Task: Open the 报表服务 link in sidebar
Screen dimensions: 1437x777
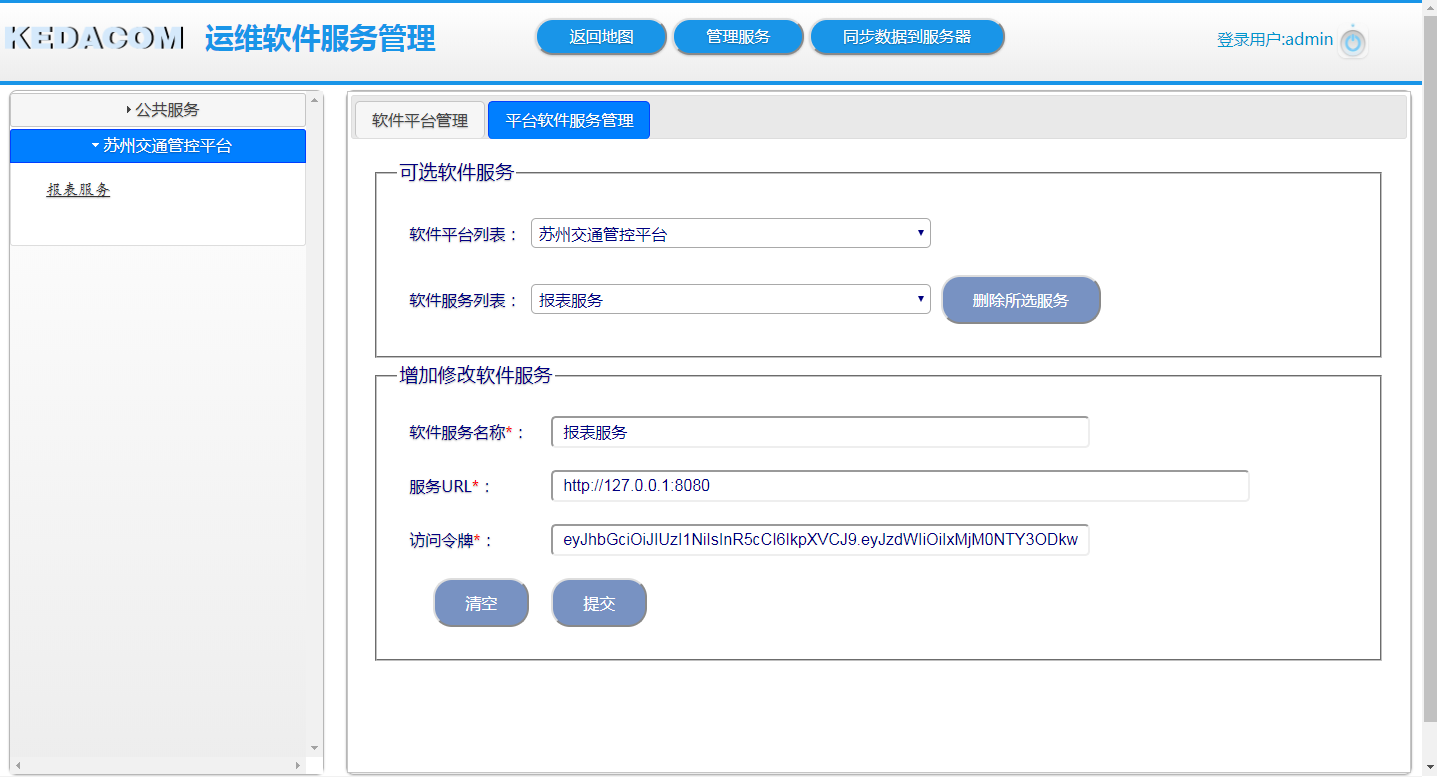Action: coord(78,190)
